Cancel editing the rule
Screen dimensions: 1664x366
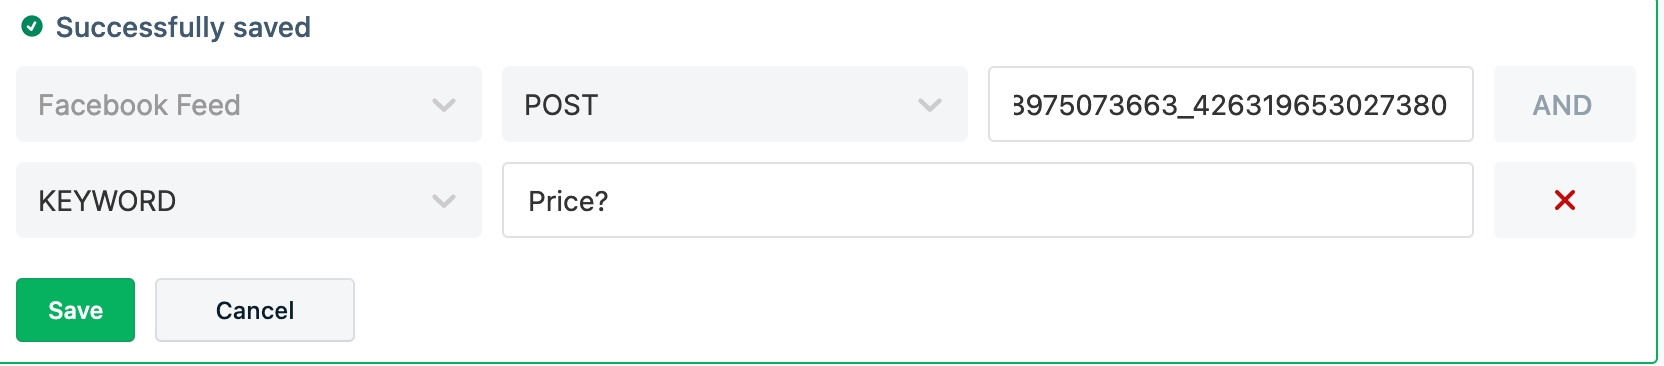(255, 310)
